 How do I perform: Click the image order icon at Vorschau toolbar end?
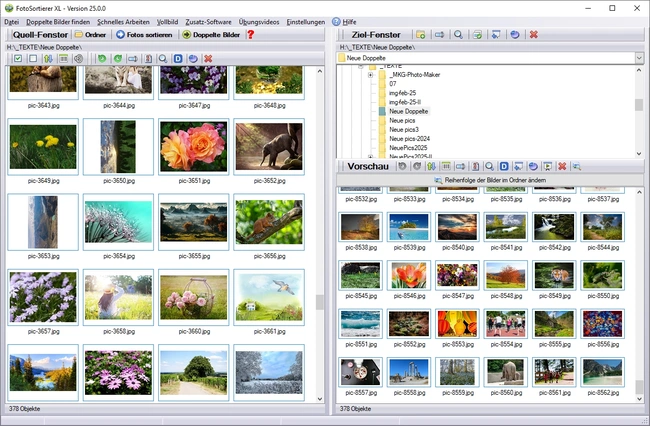pos(577,166)
